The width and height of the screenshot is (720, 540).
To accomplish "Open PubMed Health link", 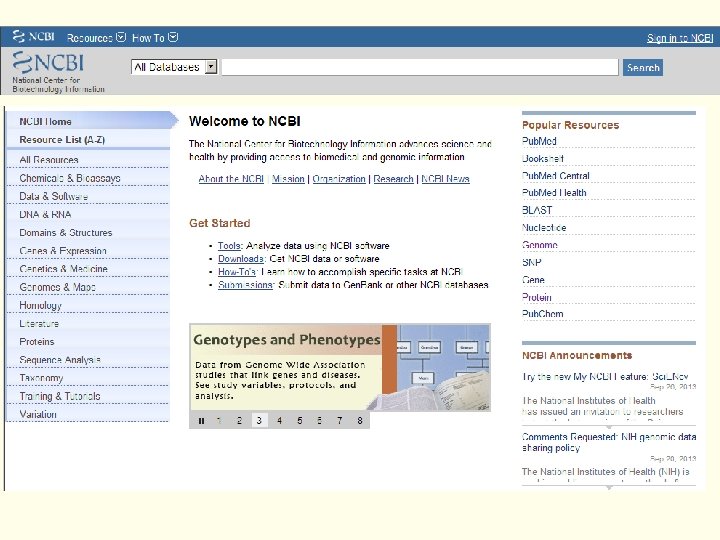I will (x=554, y=193).
